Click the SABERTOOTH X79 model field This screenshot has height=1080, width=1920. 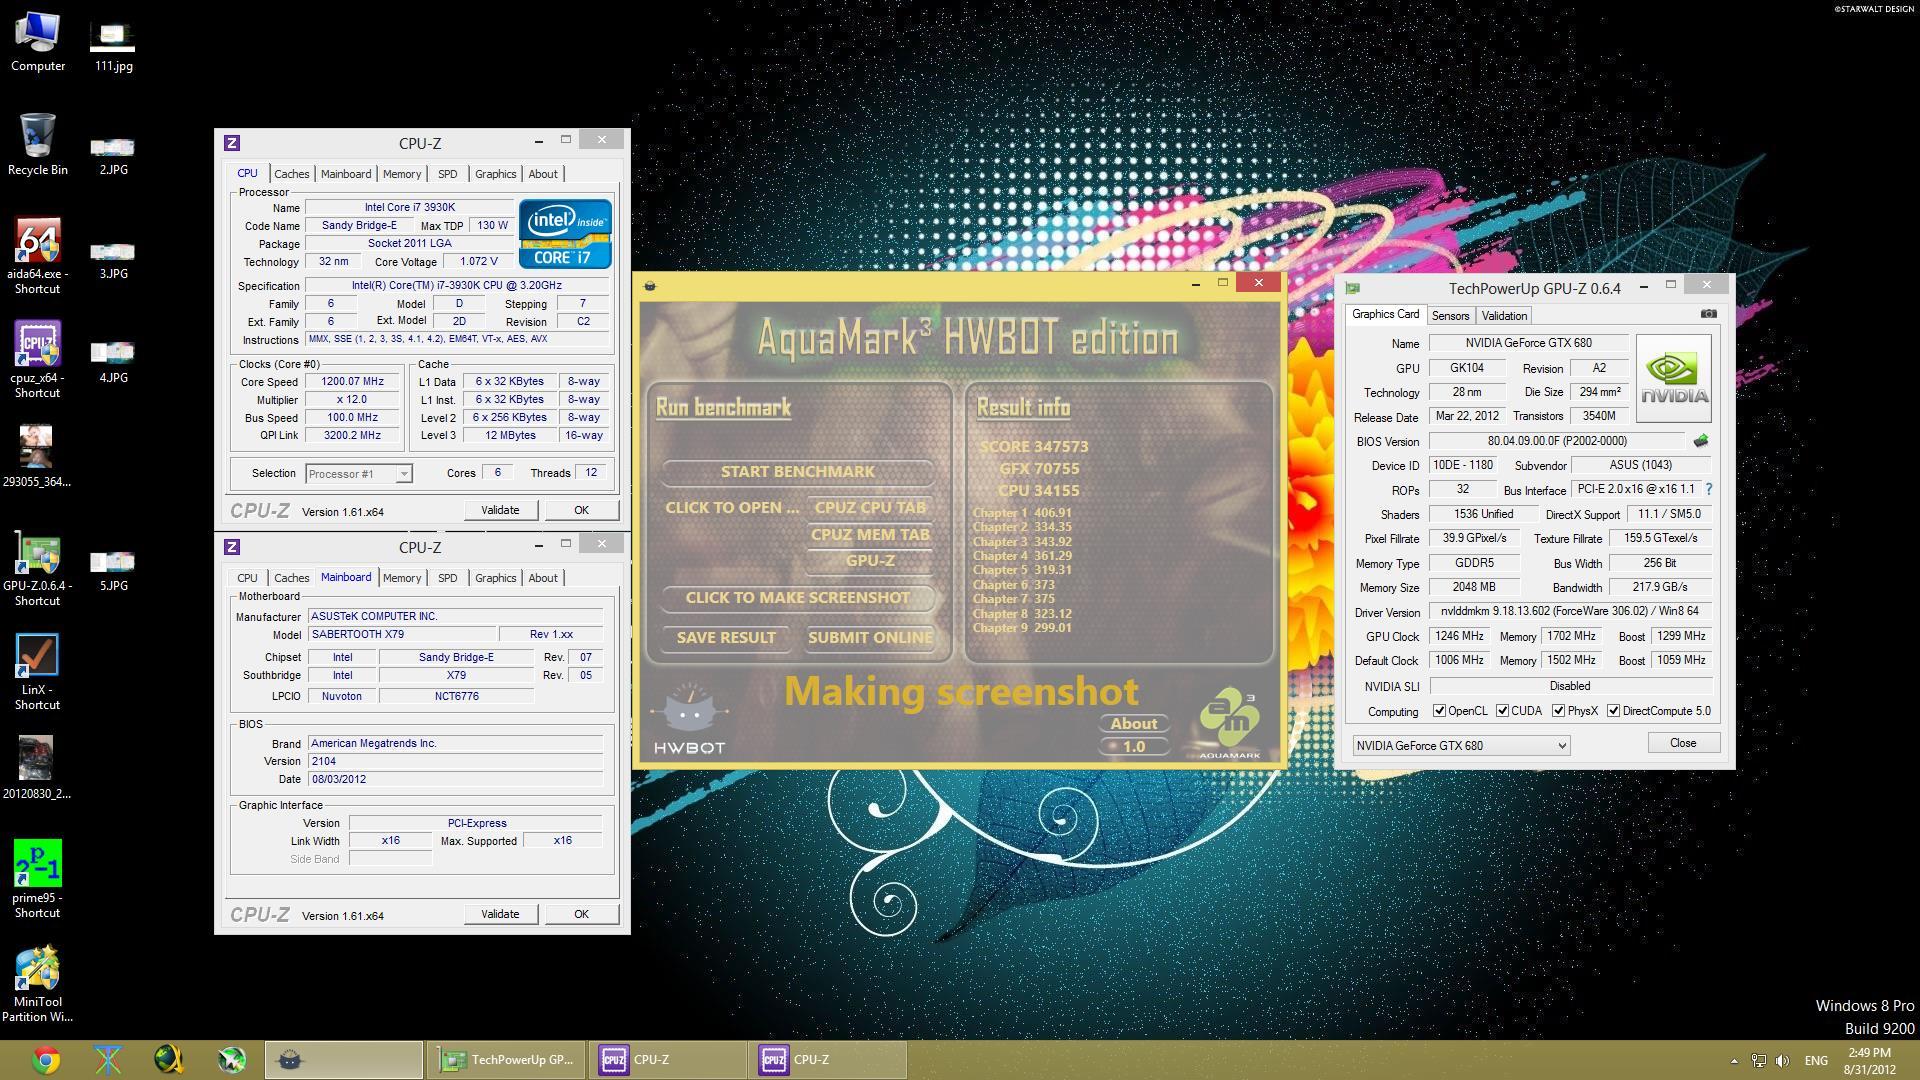click(x=401, y=634)
